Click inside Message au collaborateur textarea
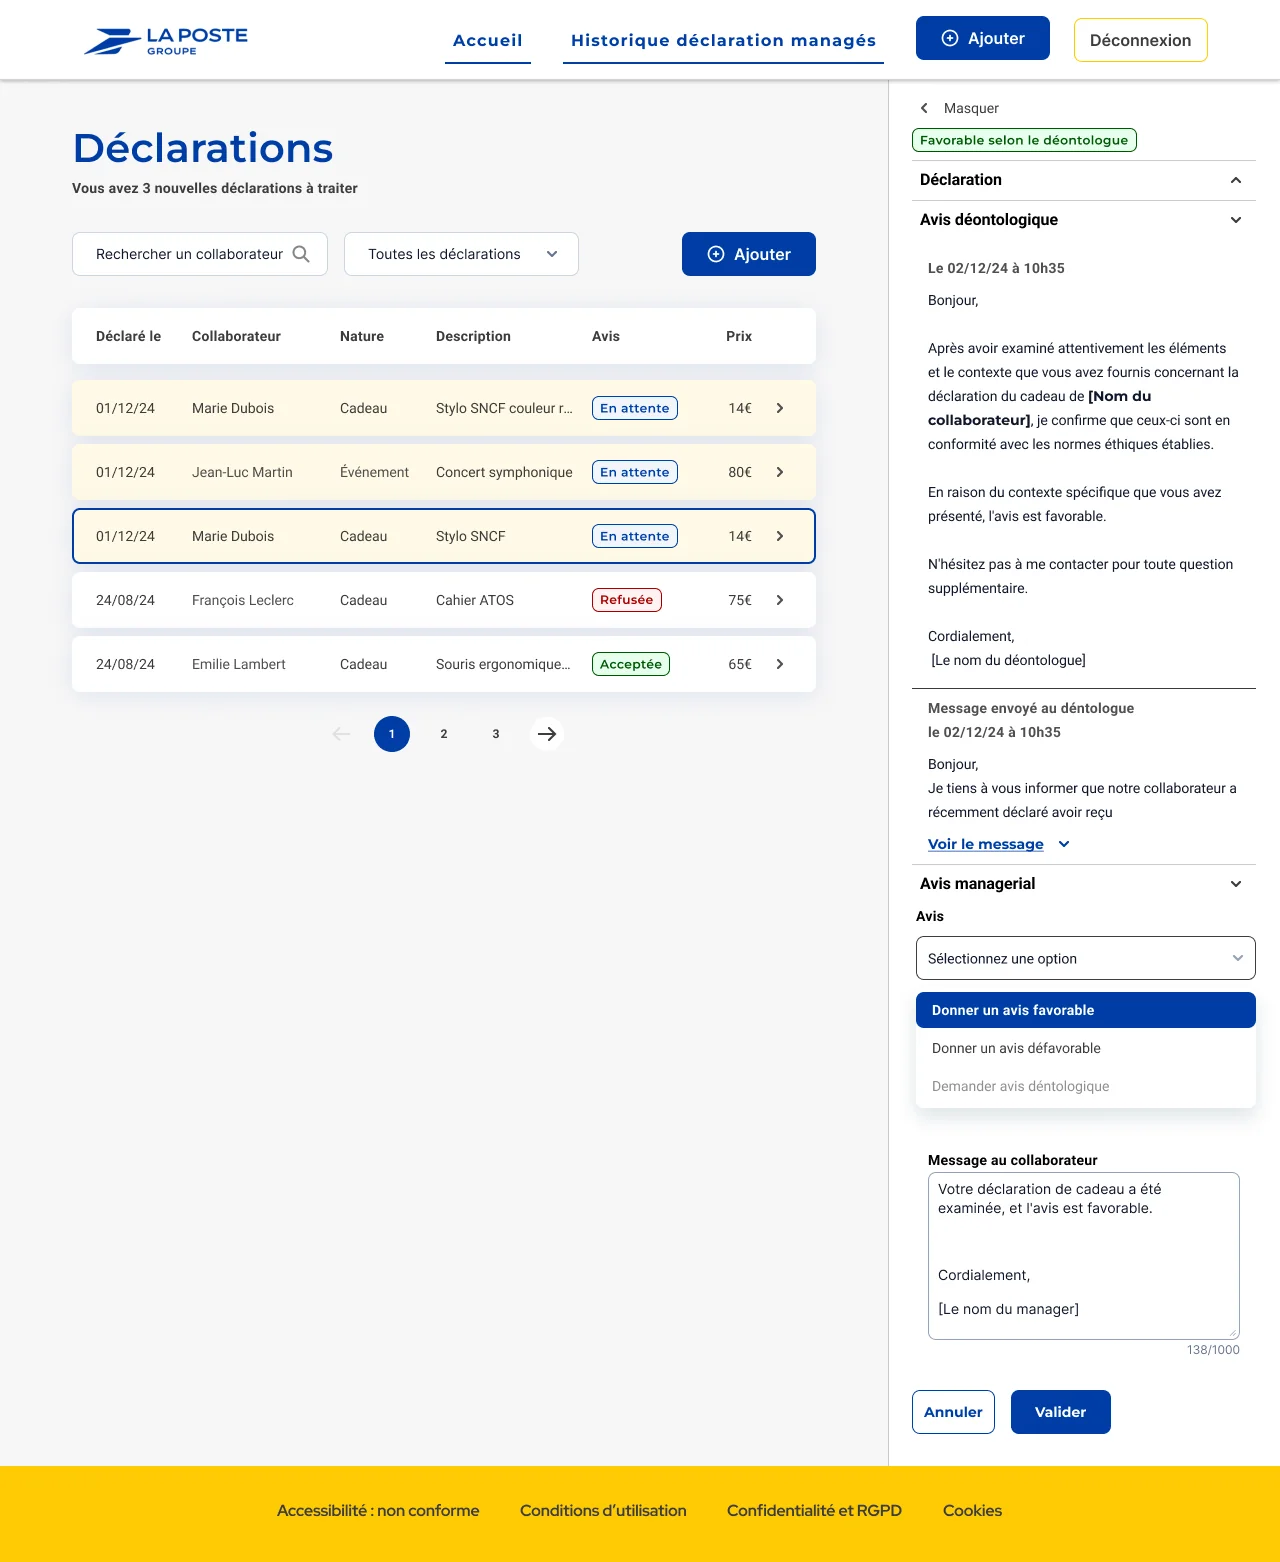This screenshot has width=1280, height=1562. pos(1084,1256)
